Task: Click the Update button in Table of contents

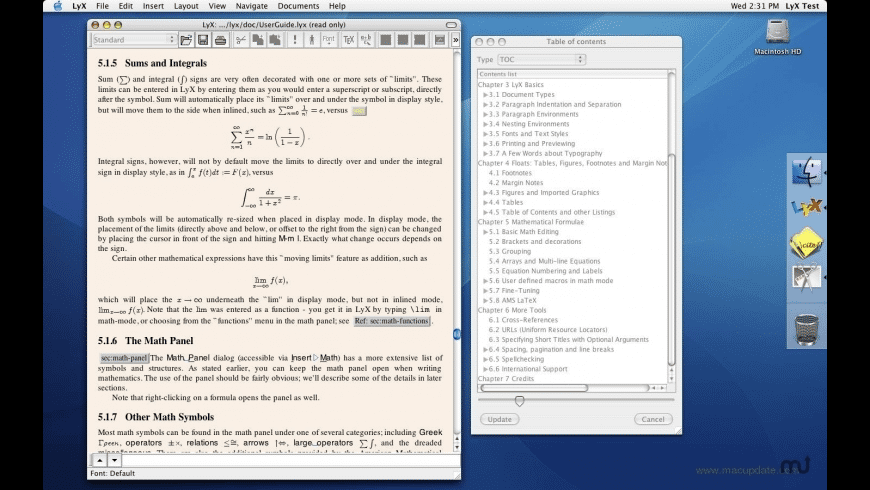Action: [x=499, y=420]
